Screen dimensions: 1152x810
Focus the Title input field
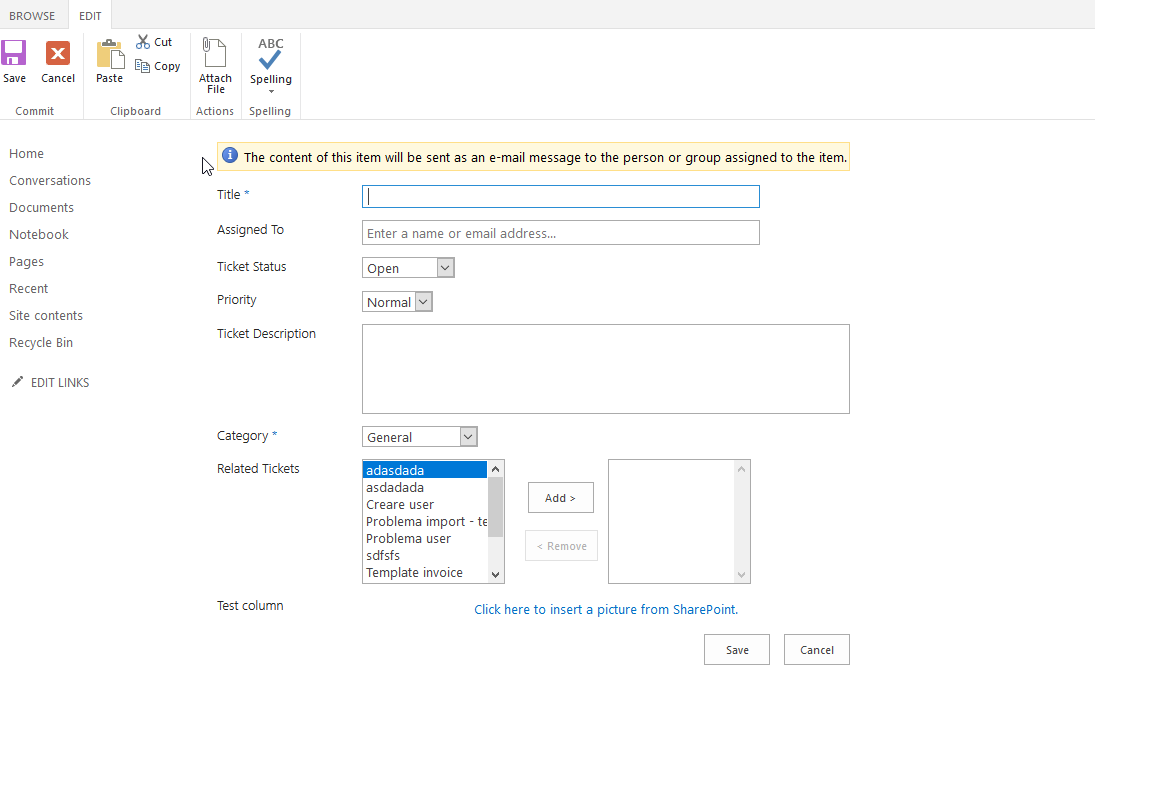click(561, 196)
